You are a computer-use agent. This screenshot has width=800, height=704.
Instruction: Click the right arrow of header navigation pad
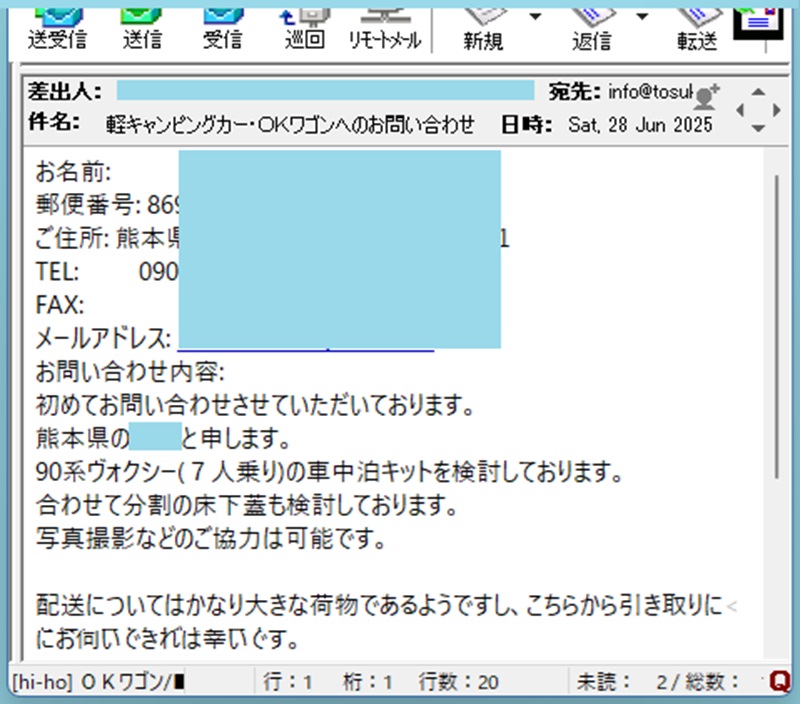point(777,109)
